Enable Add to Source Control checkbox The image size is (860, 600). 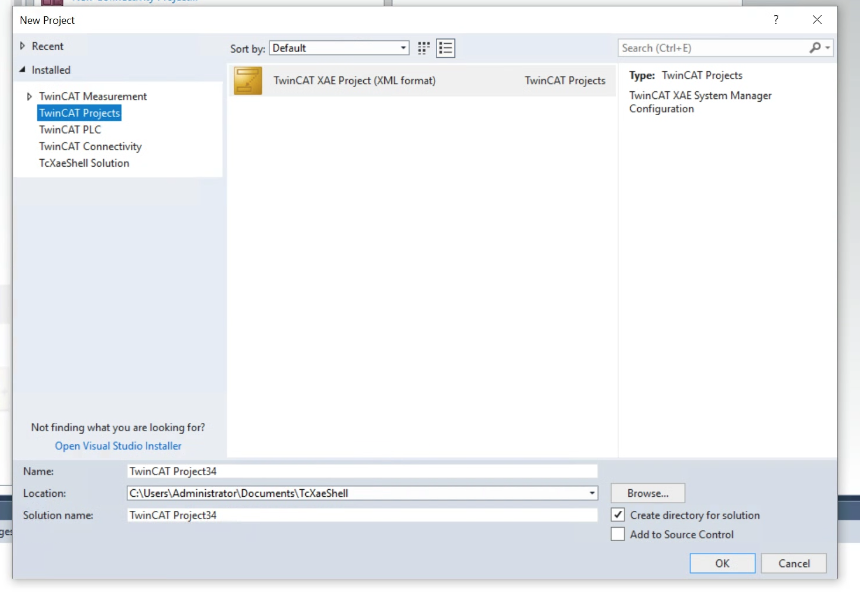(618, 534)
